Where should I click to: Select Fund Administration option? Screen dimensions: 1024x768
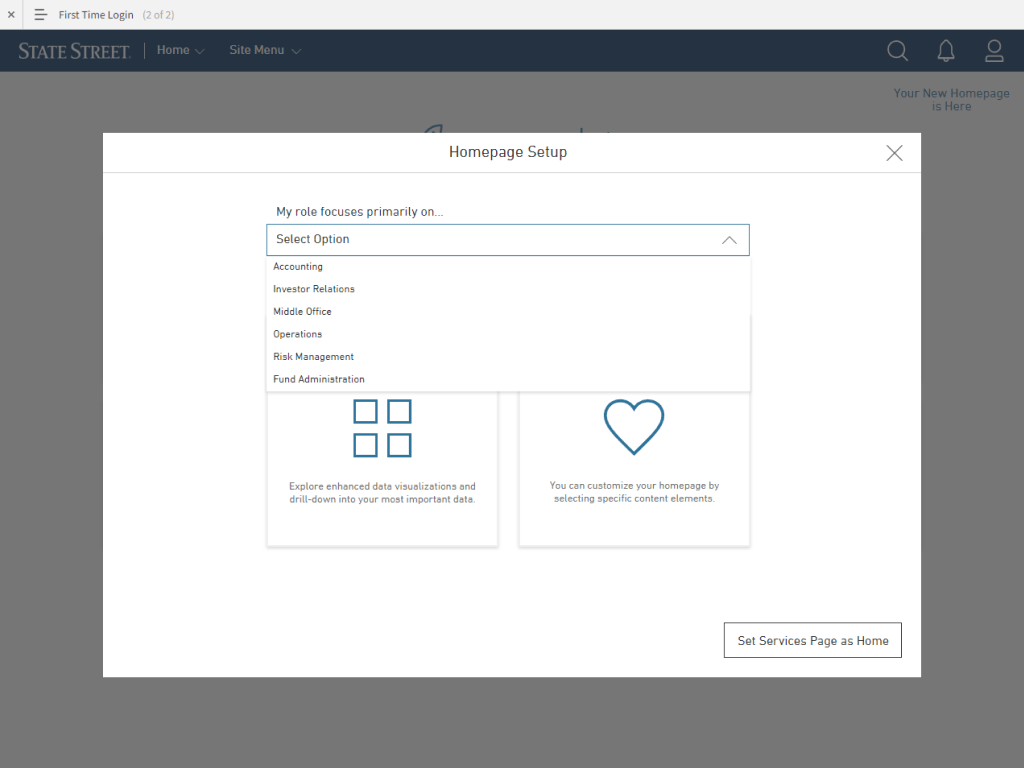(319, 379)
